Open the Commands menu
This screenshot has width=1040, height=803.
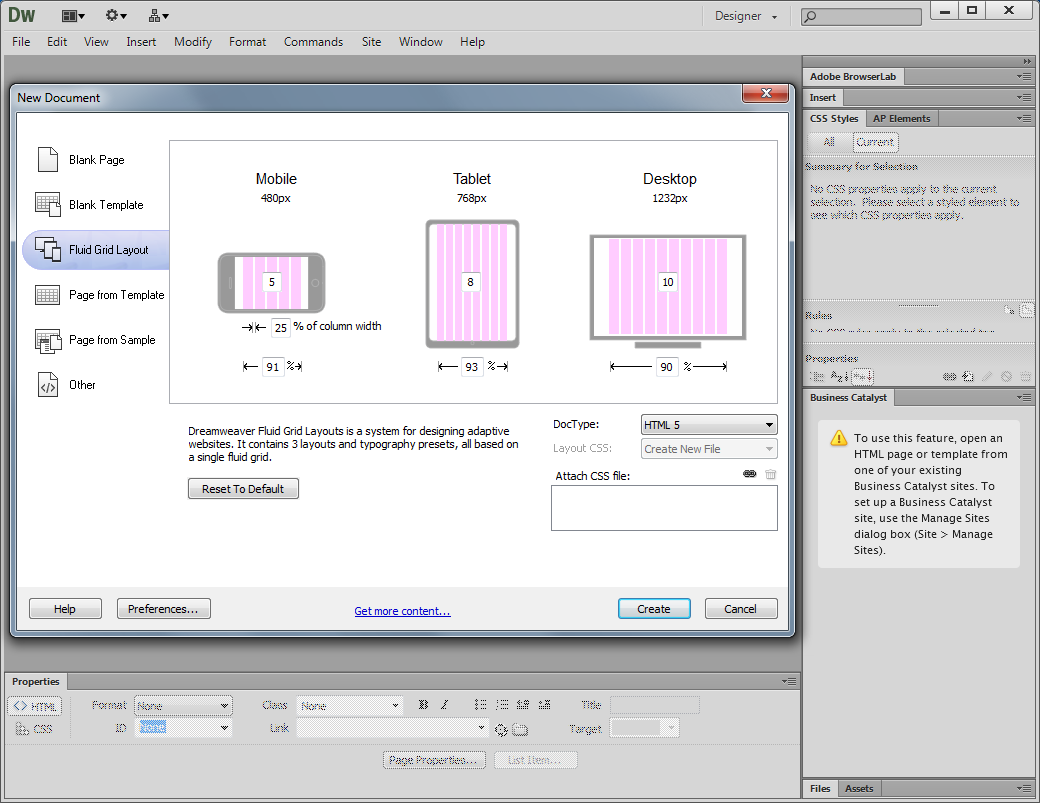313,42
